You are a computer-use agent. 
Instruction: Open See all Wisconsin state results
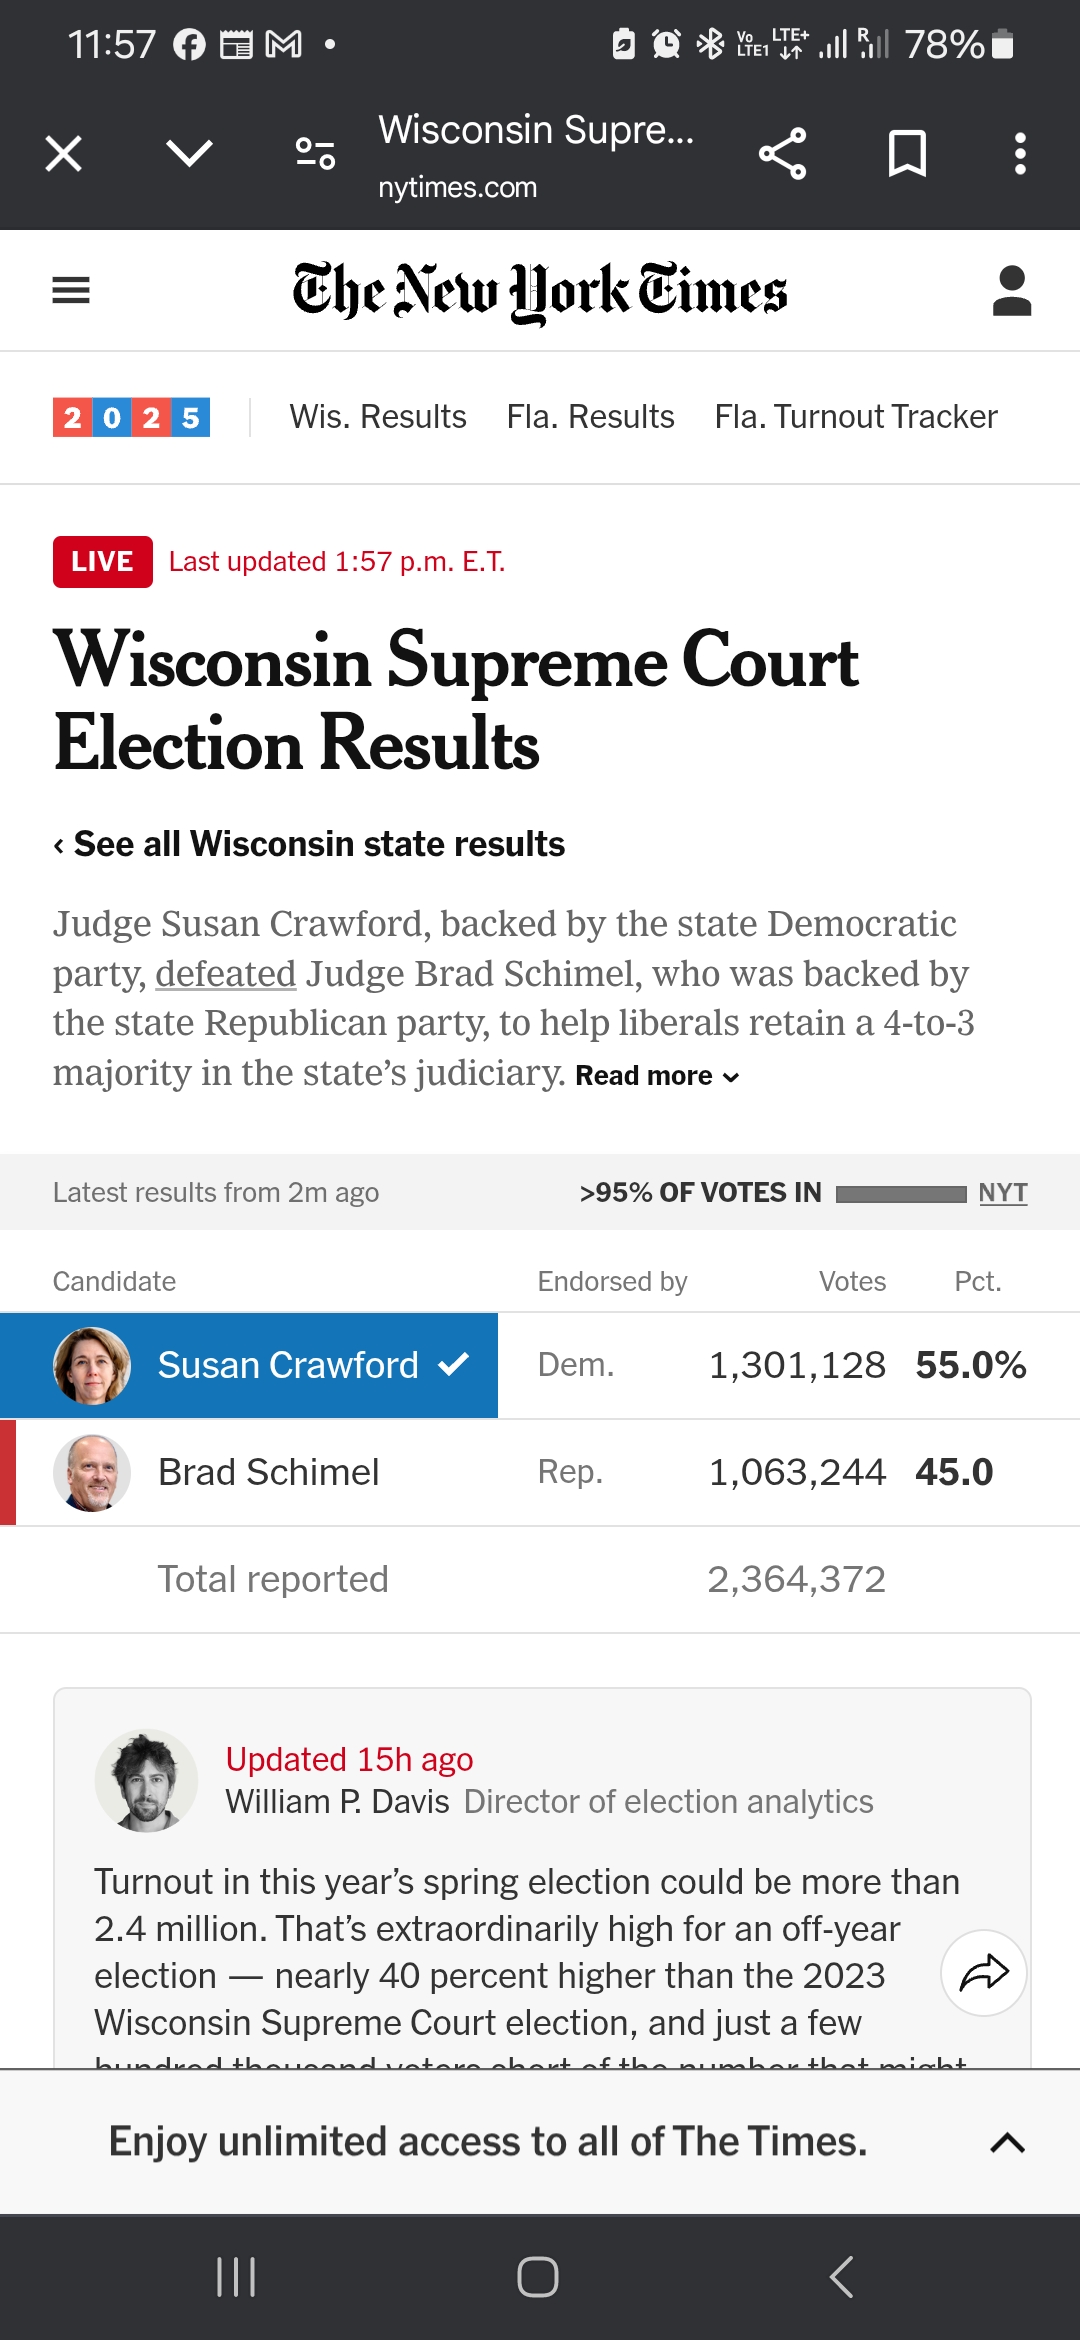point(309,844)
